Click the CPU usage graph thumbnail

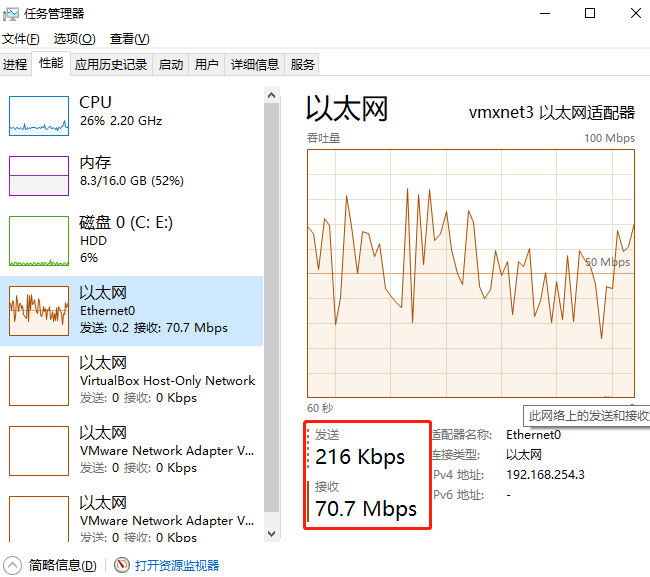tap(38, 116)
